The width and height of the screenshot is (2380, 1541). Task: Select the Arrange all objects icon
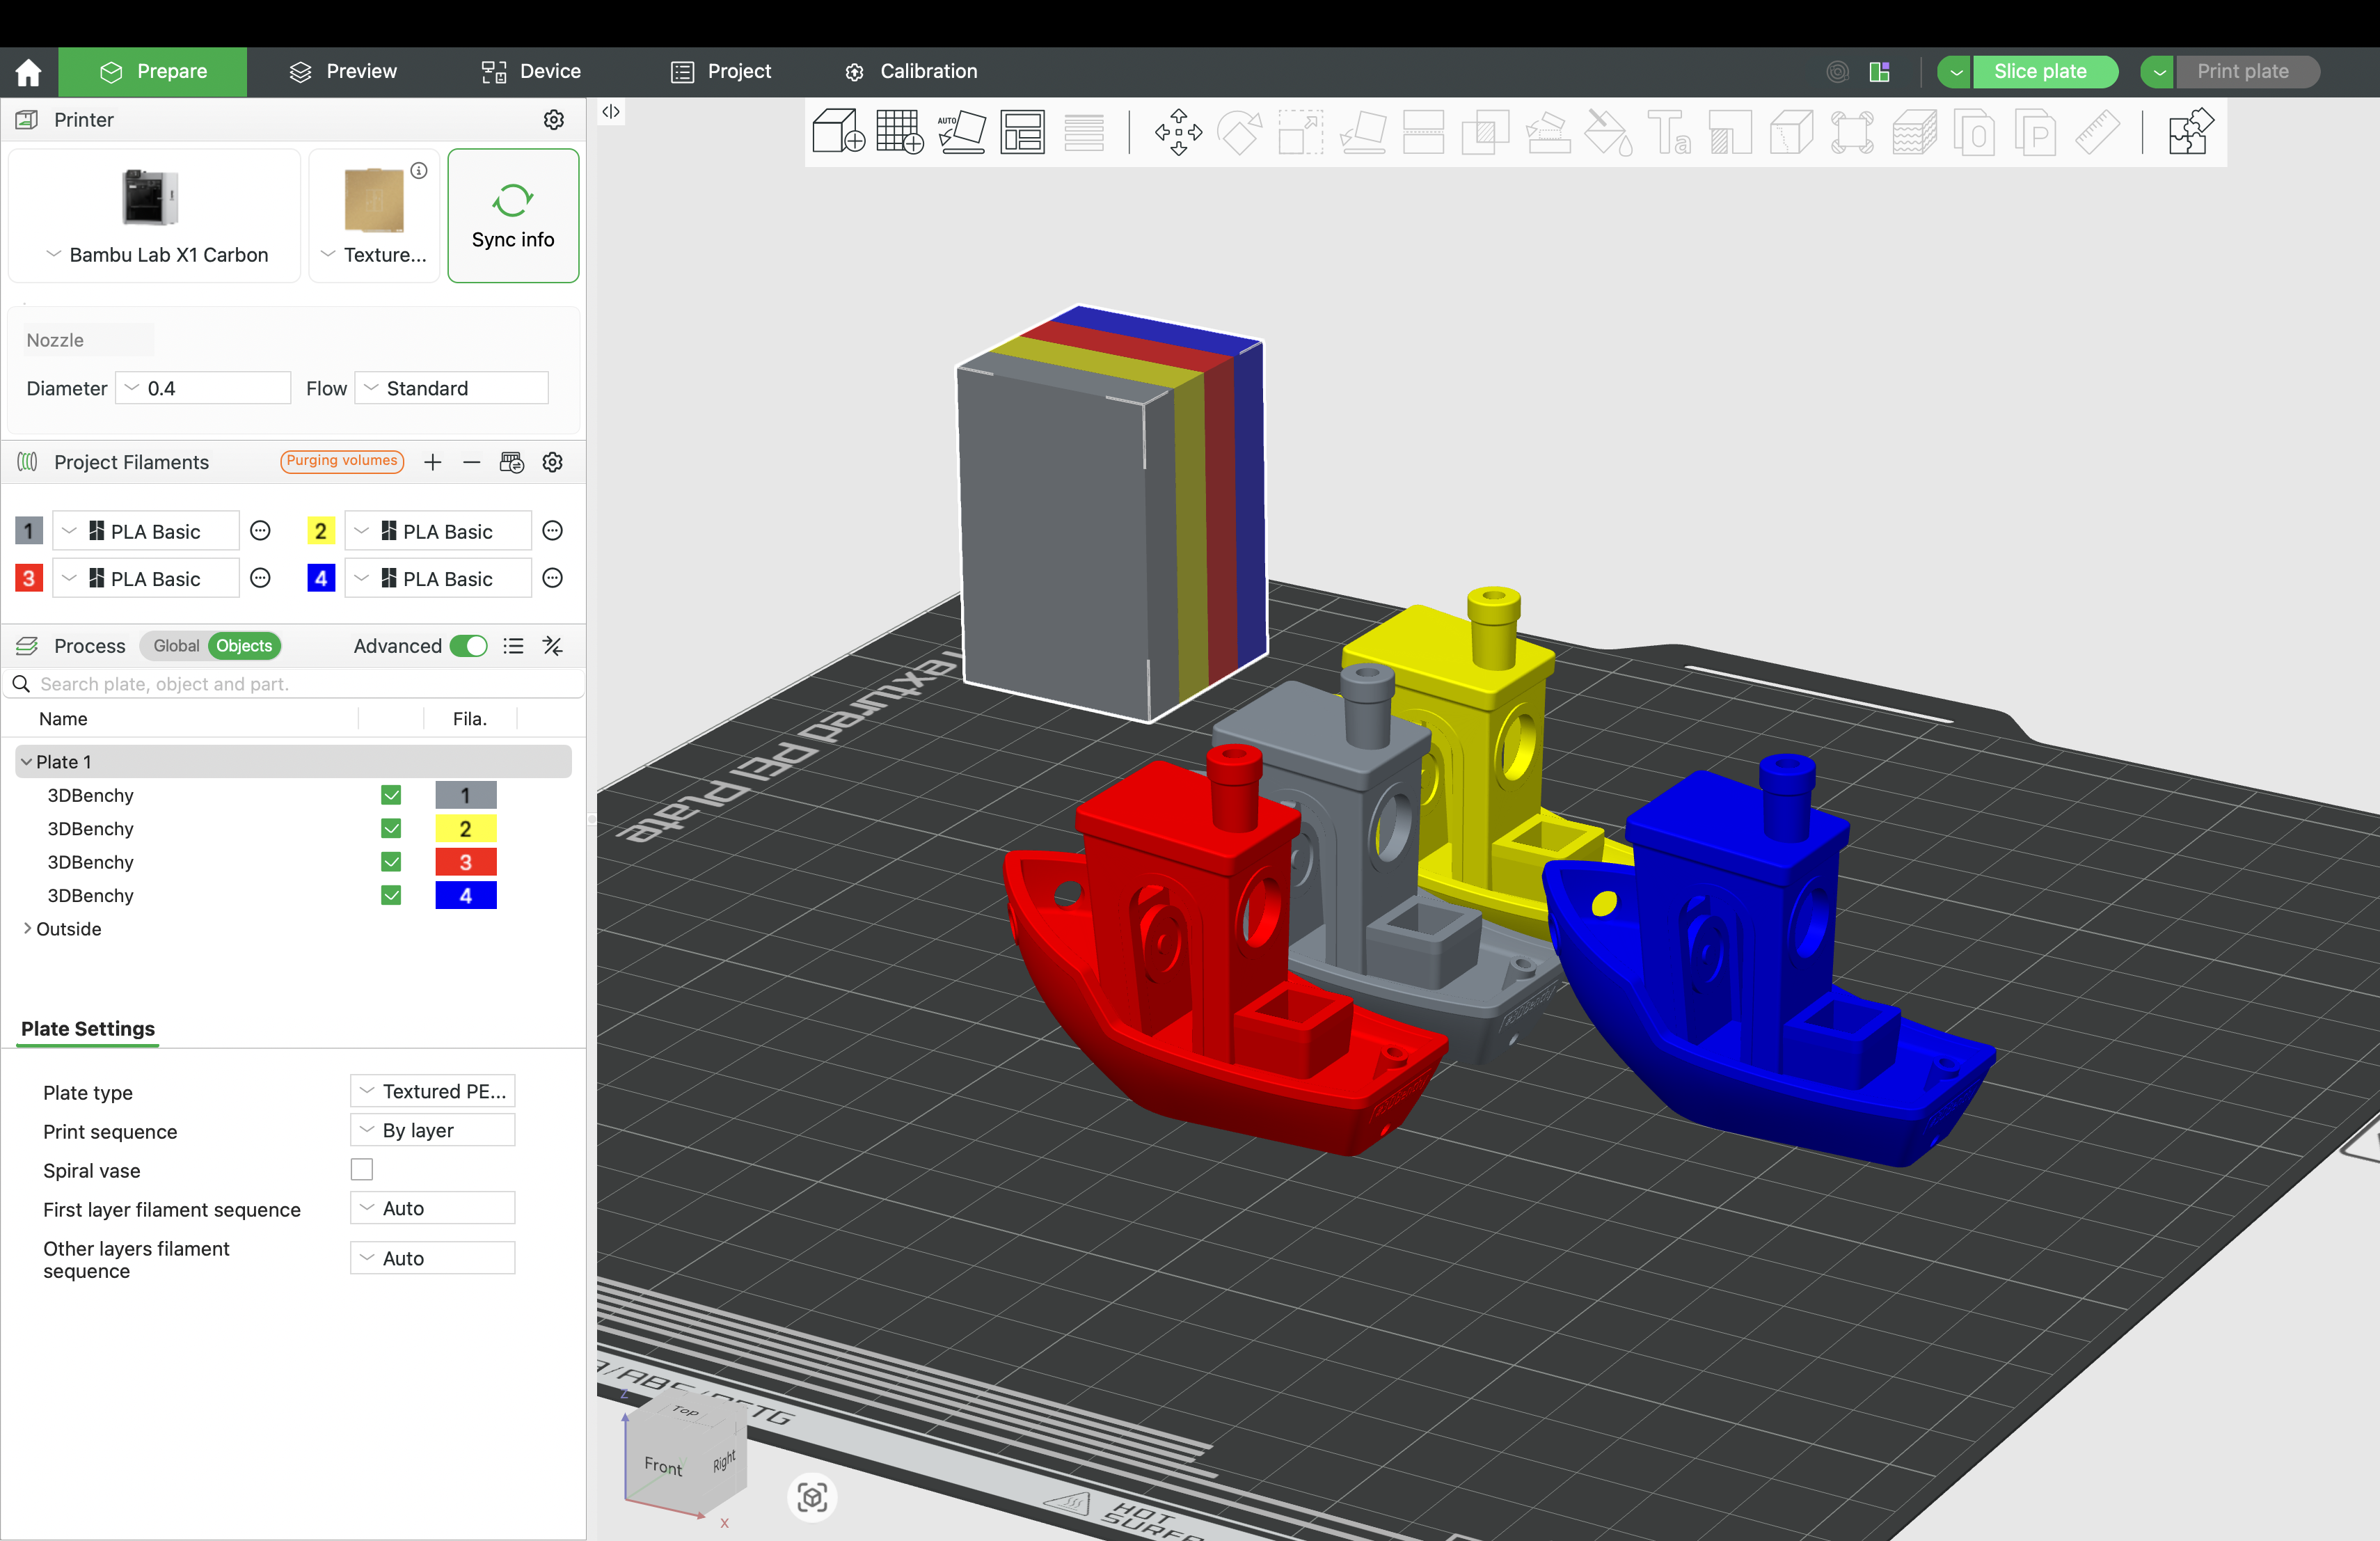pyautogui.click(x=1022, y=132)
